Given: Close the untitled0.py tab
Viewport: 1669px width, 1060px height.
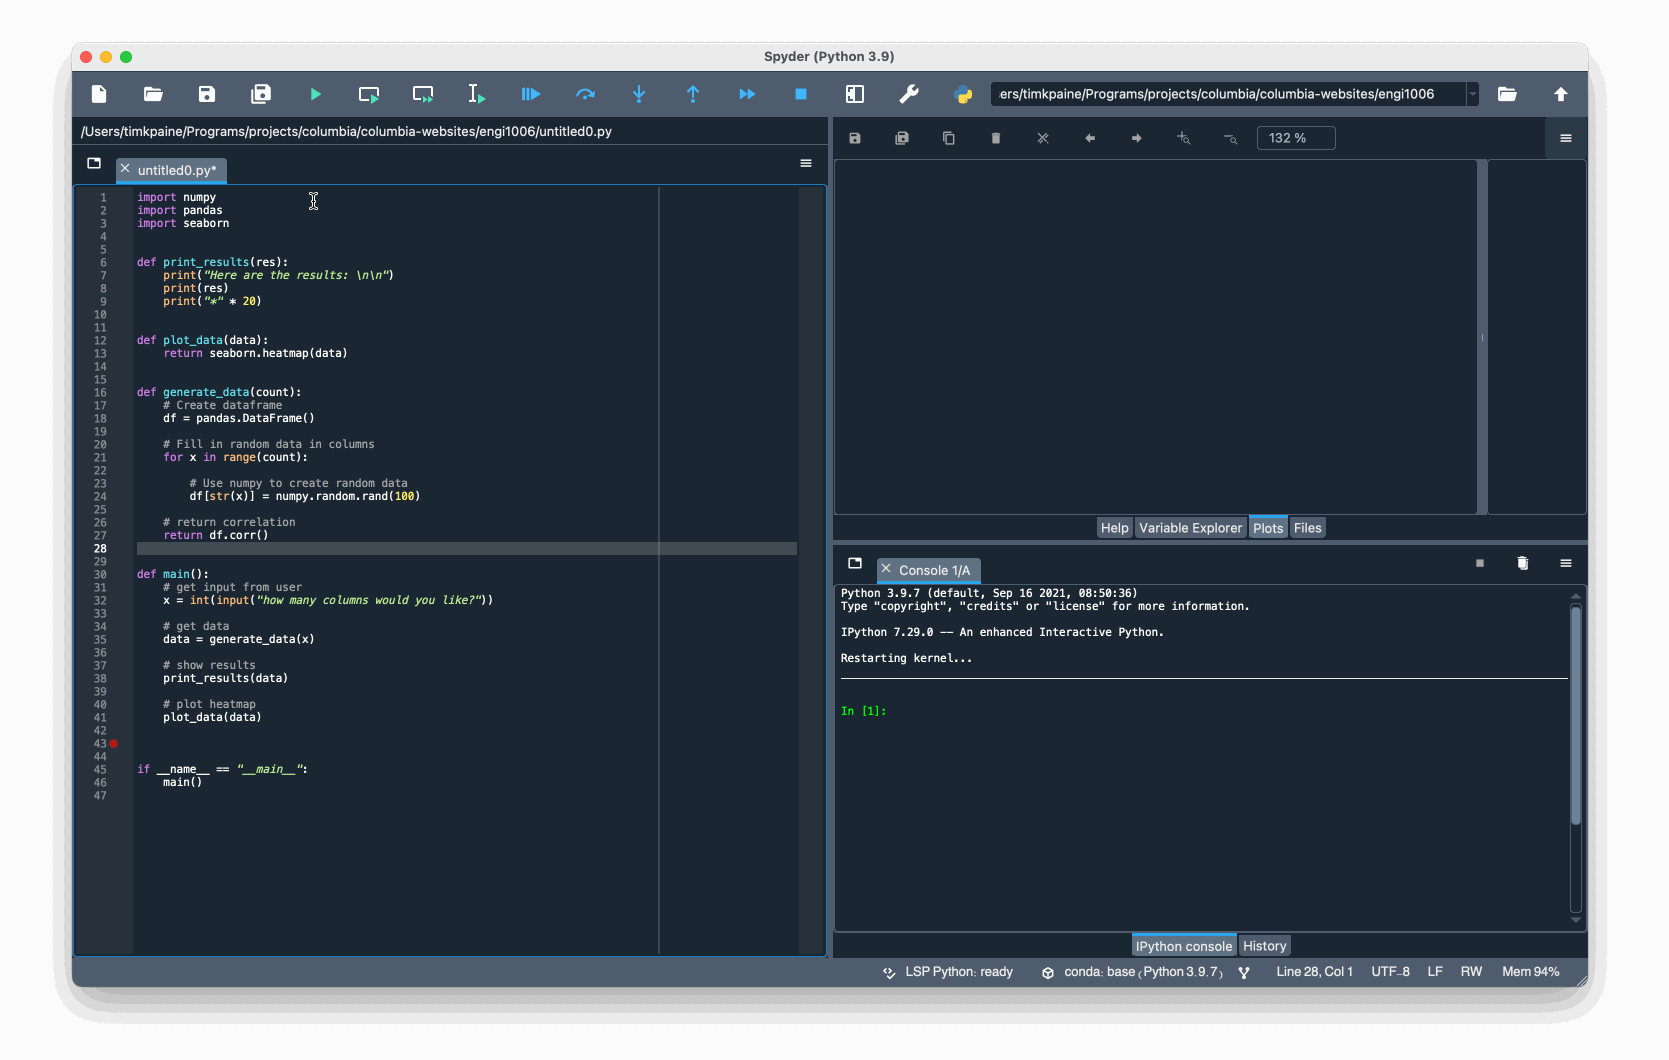Looking at the screenshot, I should 125,169.
